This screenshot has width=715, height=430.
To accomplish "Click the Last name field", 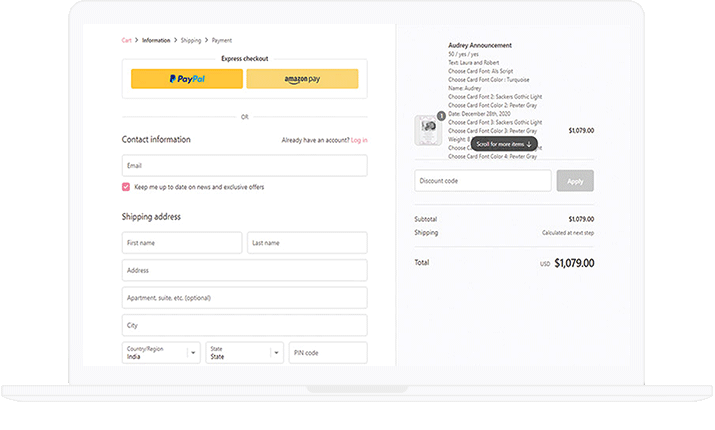I will coord(307,243).
